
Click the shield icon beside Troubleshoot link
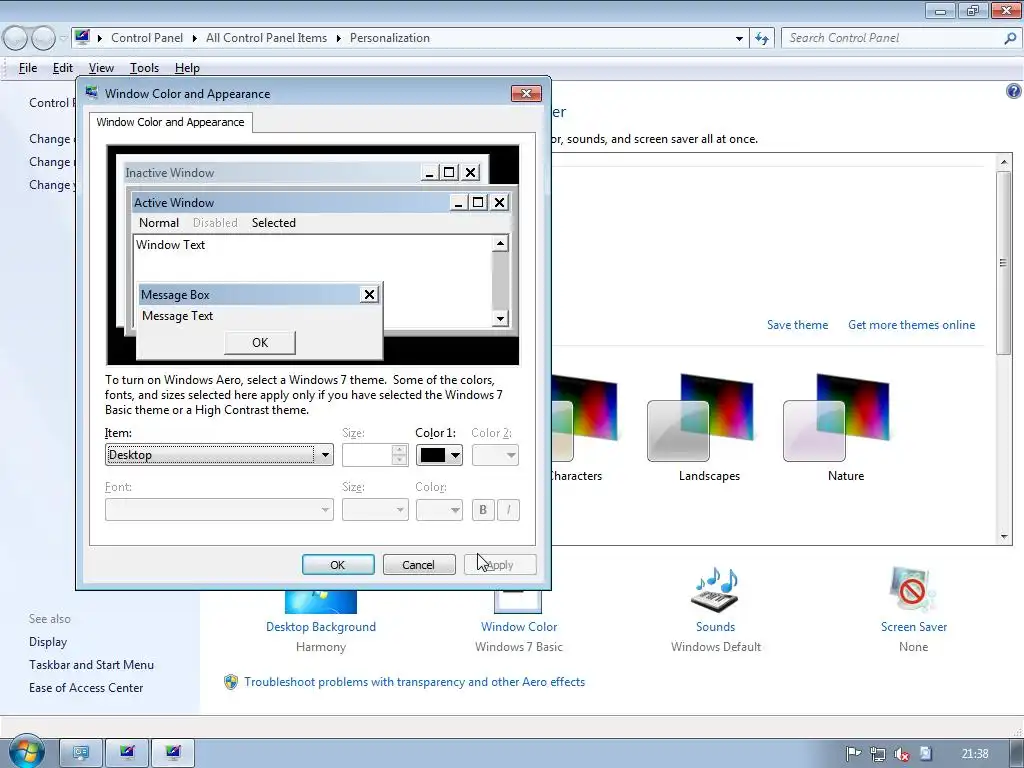click(x=231, y=682)
